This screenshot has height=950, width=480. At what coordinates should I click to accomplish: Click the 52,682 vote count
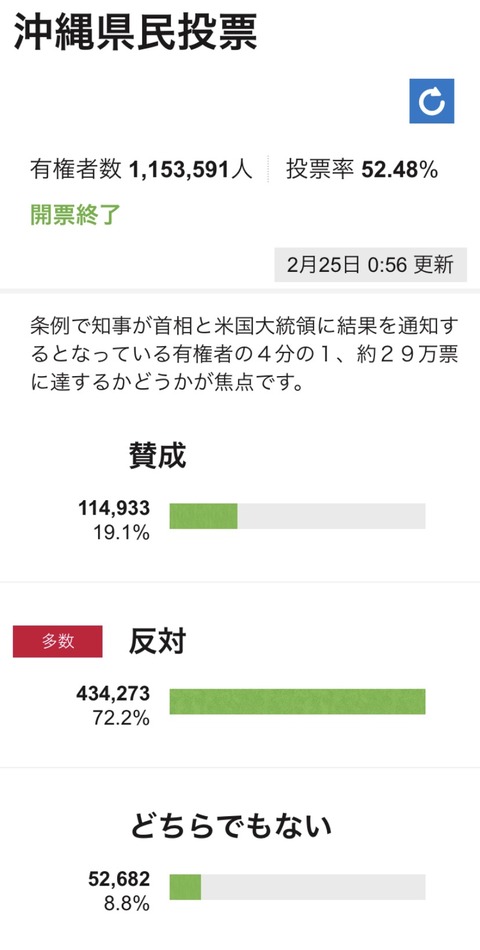pyautogui.click(x=119, y=879)
